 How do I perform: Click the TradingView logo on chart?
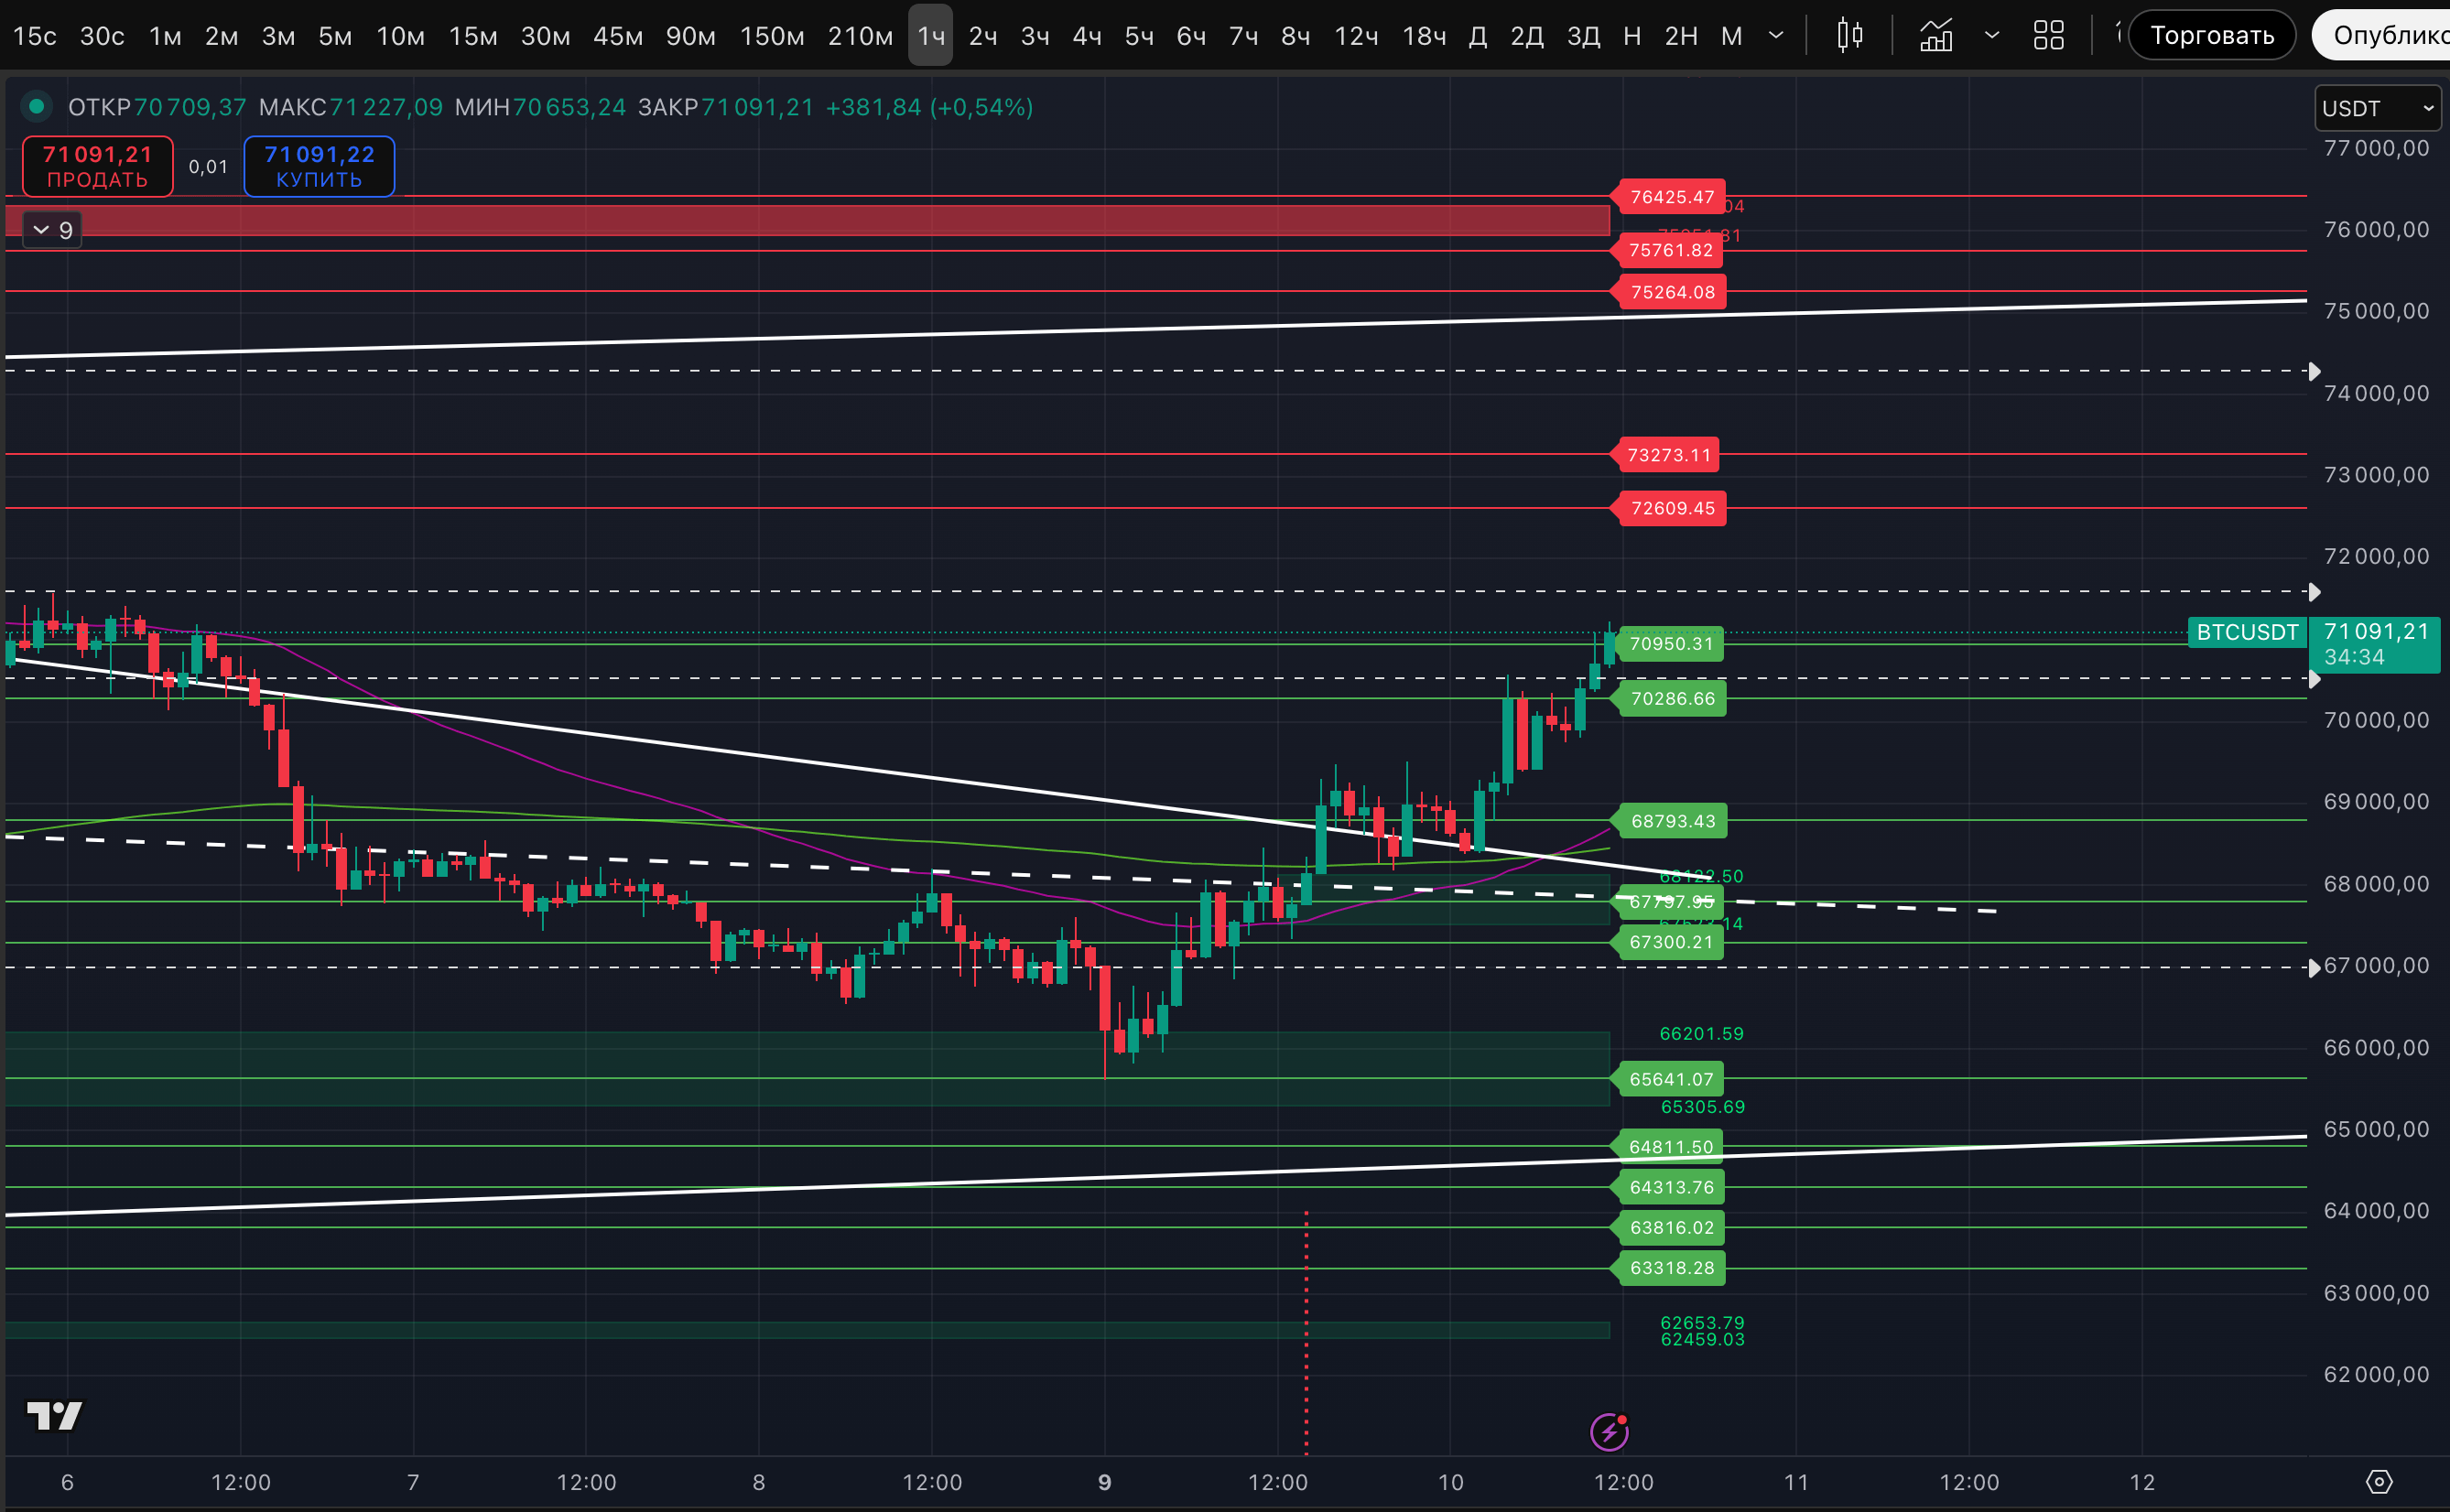tap(54, 1415)
